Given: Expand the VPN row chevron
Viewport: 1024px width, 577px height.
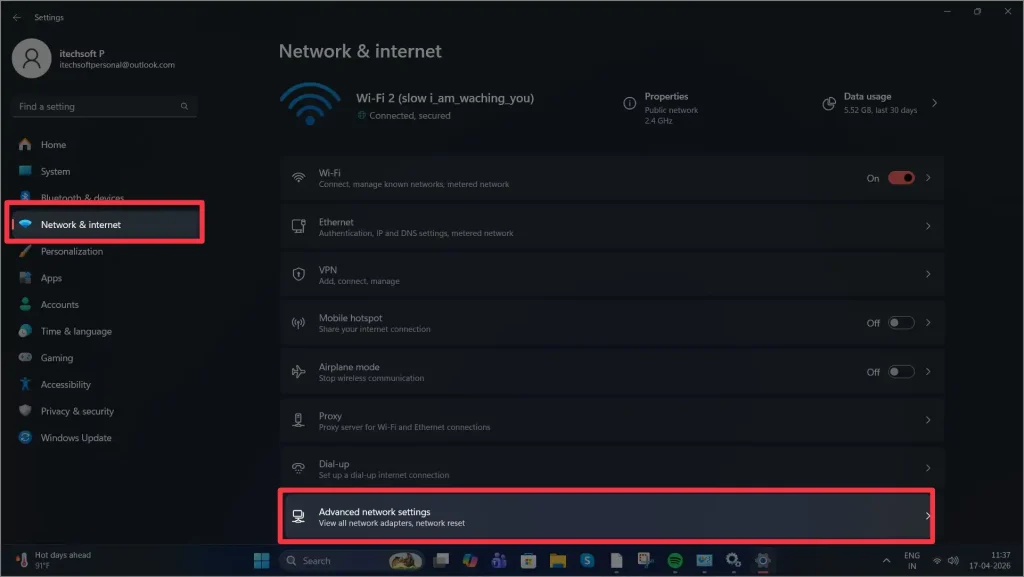Looking at the screenshot, I should 928,274.
